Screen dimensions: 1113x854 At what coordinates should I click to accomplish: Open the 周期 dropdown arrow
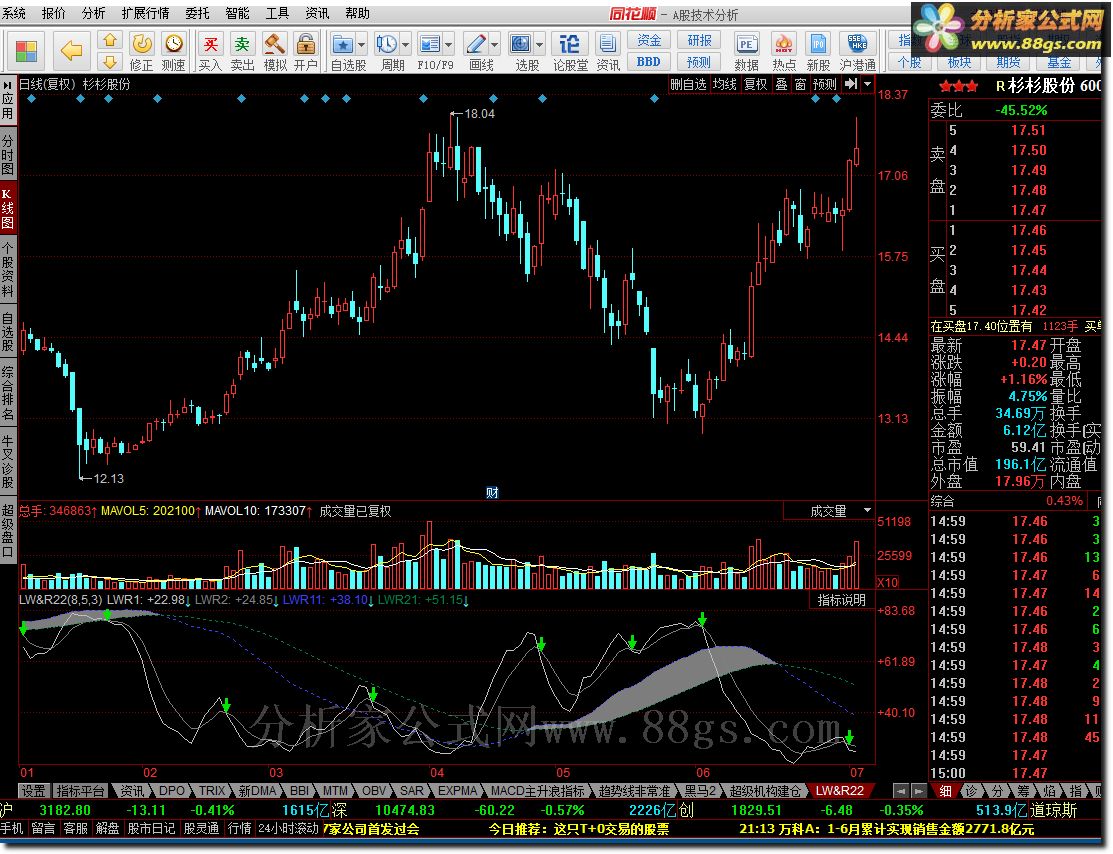tap(405, 45)
